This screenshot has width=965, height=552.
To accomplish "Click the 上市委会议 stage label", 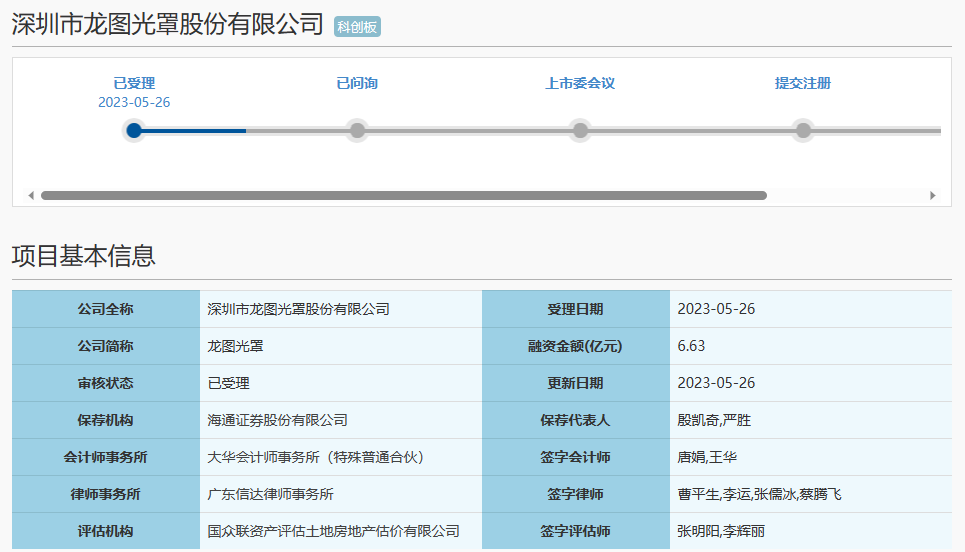I will pyautogui.click(x=580, y=83).
